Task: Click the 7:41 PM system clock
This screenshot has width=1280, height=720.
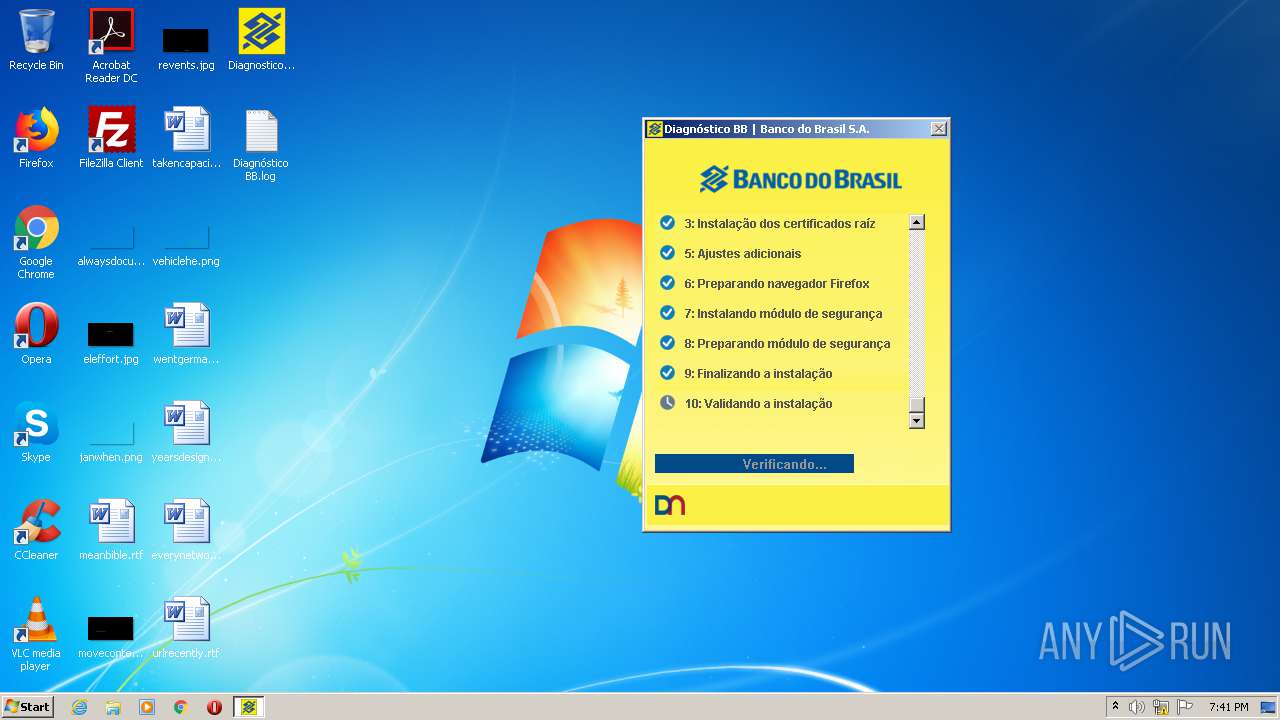Action: tap(1228, 707)
